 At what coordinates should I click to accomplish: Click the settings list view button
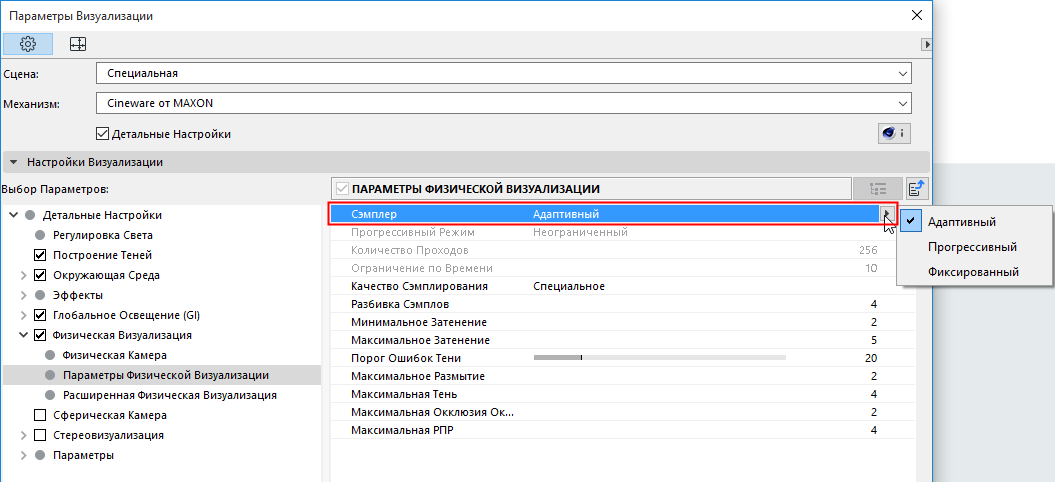pyautogui.click(x=877, y=189)
